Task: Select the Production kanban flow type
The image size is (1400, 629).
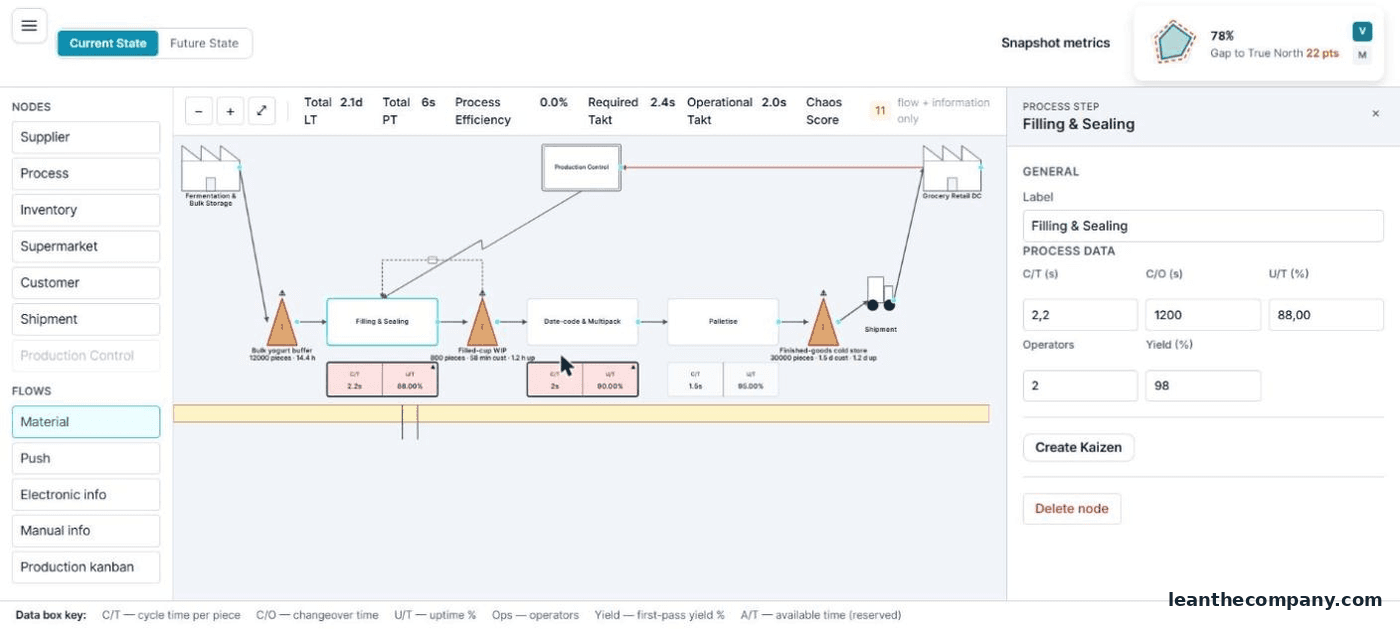Action: point(86,567)
